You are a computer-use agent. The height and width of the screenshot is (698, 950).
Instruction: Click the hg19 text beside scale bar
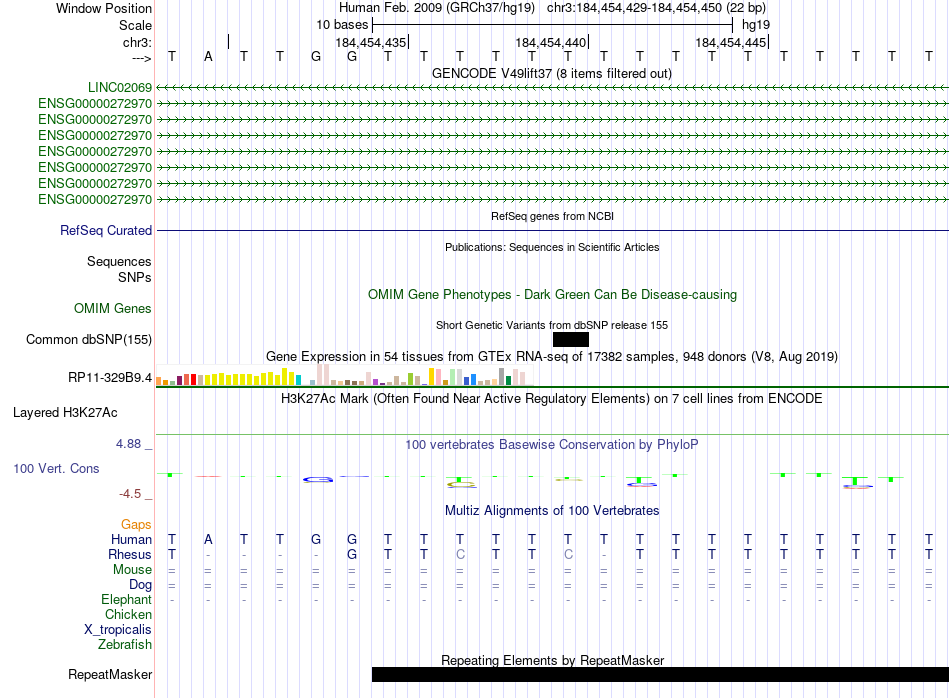(756, 25)
